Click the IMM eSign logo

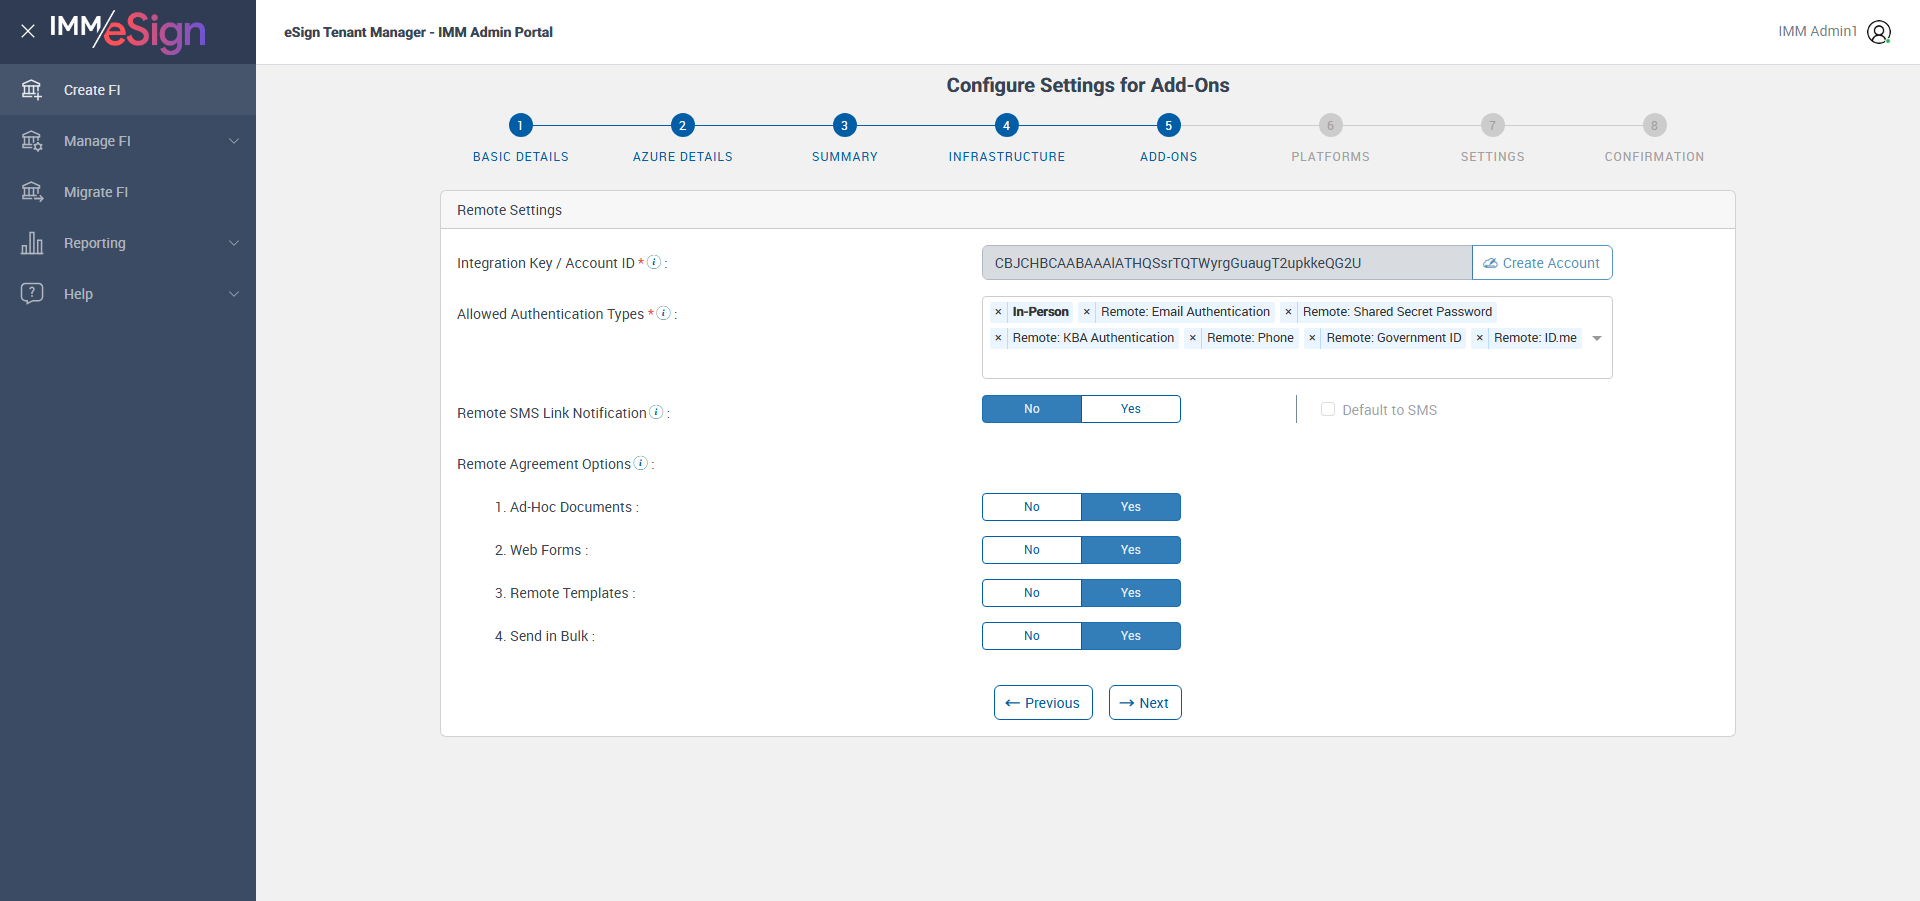click(127, 31)
